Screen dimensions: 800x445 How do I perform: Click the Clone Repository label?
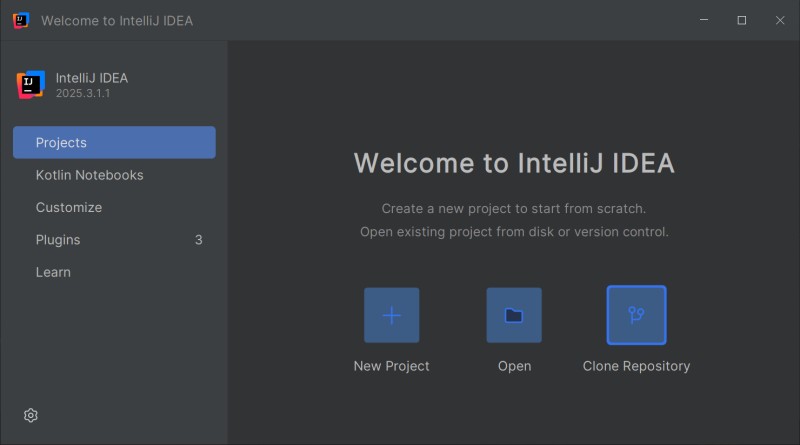636,366
